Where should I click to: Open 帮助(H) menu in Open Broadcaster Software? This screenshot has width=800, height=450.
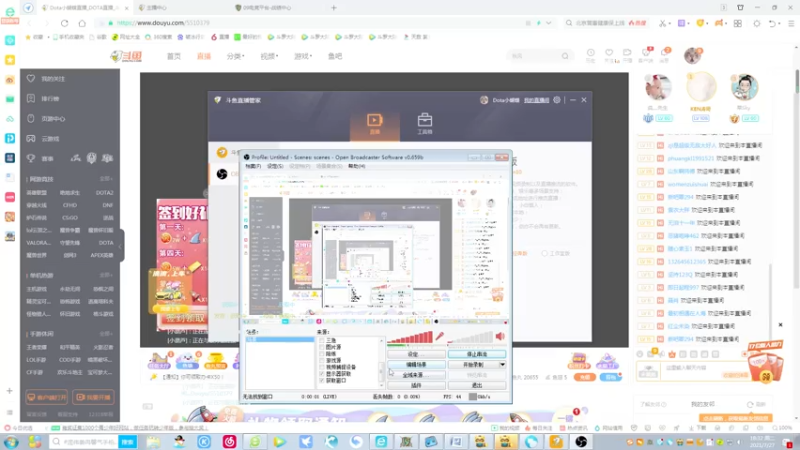tap(357, 166)
